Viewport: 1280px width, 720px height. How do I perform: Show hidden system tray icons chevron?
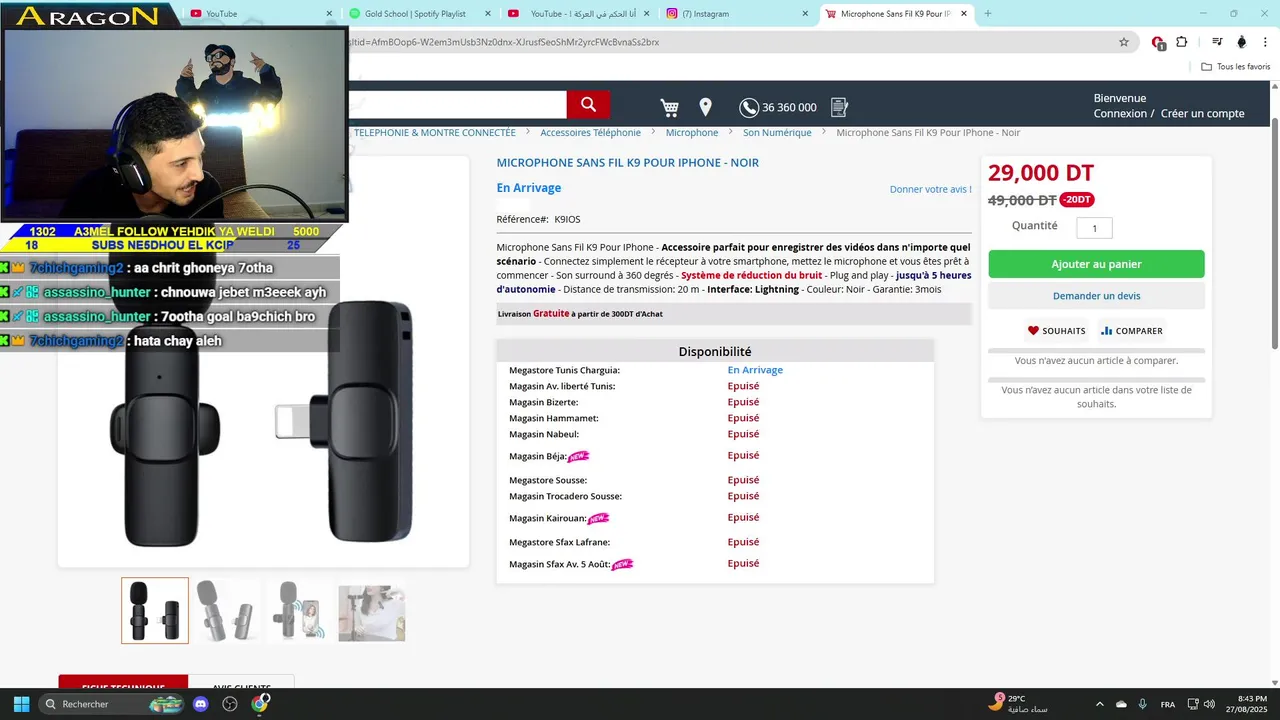[x=1100, y=704]
